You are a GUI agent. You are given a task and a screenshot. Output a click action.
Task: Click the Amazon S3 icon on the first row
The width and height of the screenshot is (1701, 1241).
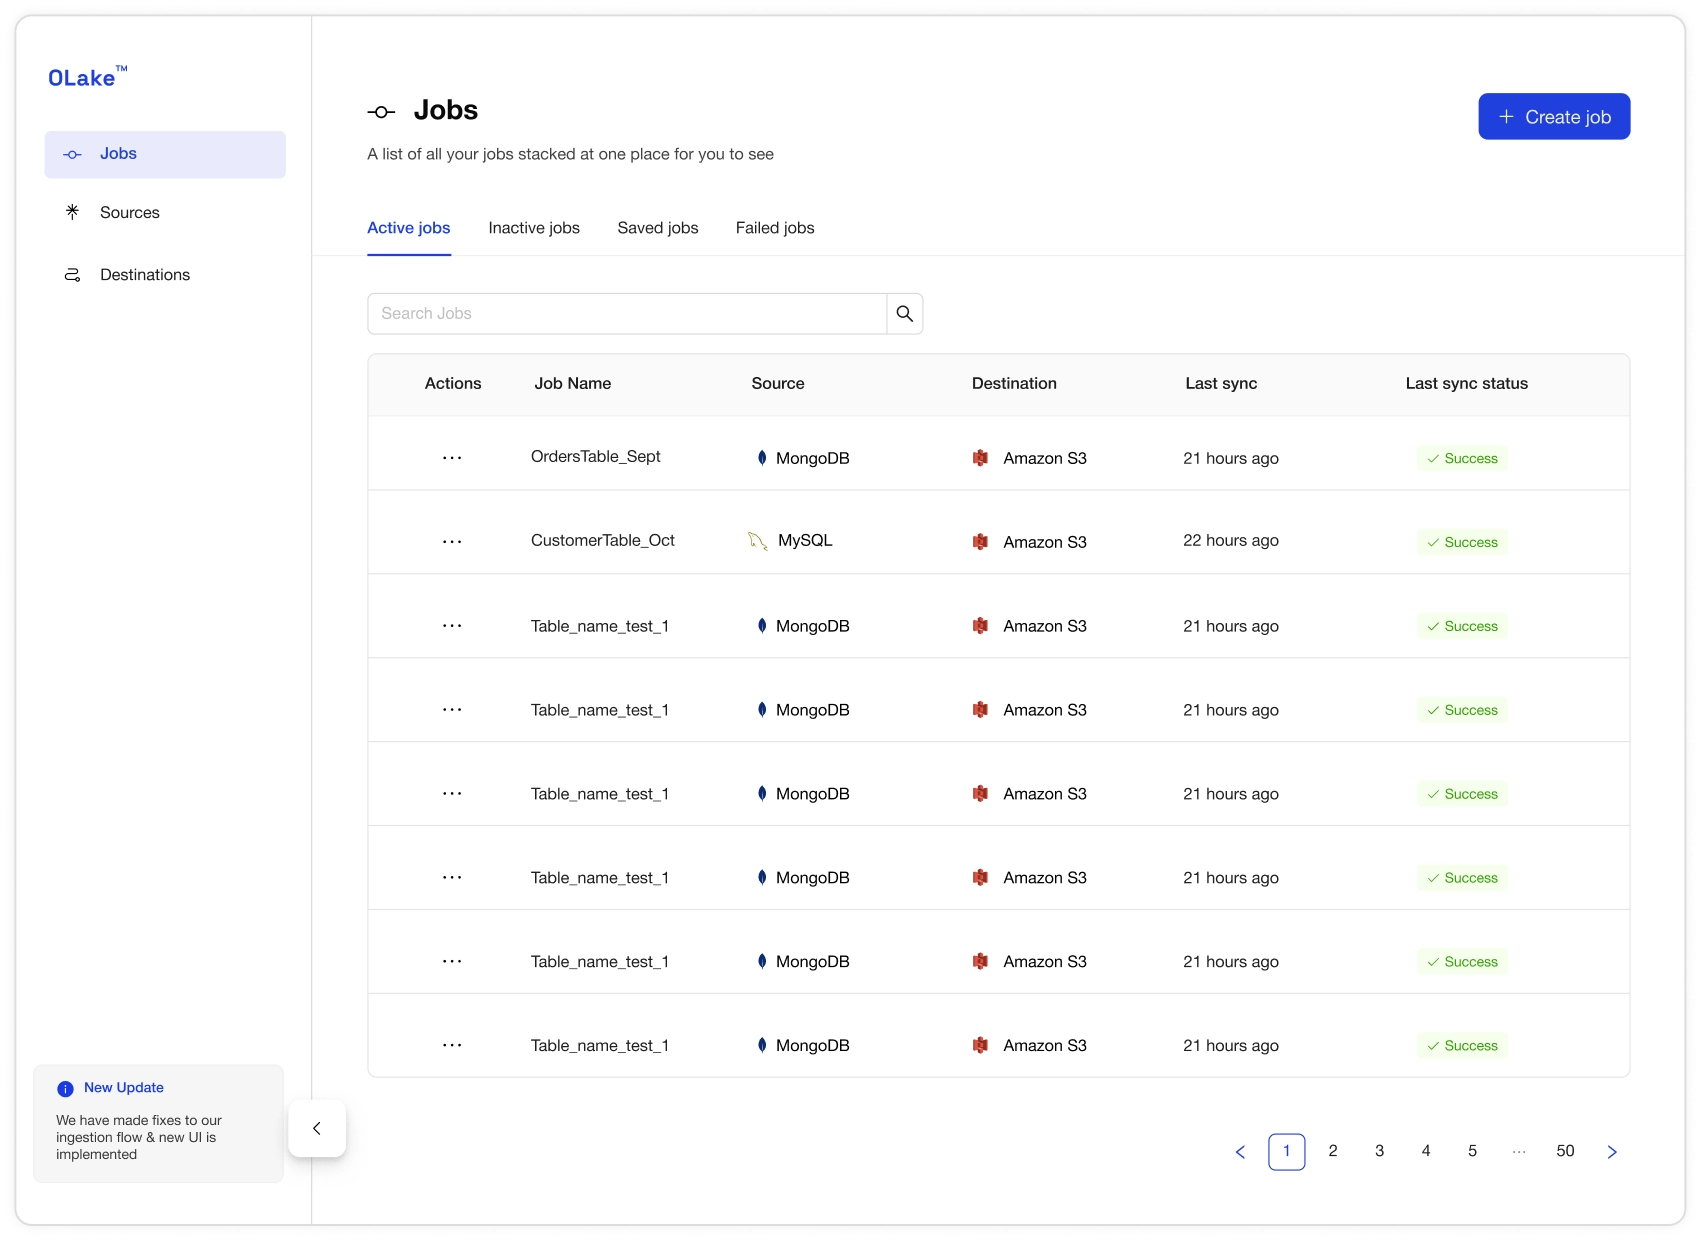tap(981, 458)
